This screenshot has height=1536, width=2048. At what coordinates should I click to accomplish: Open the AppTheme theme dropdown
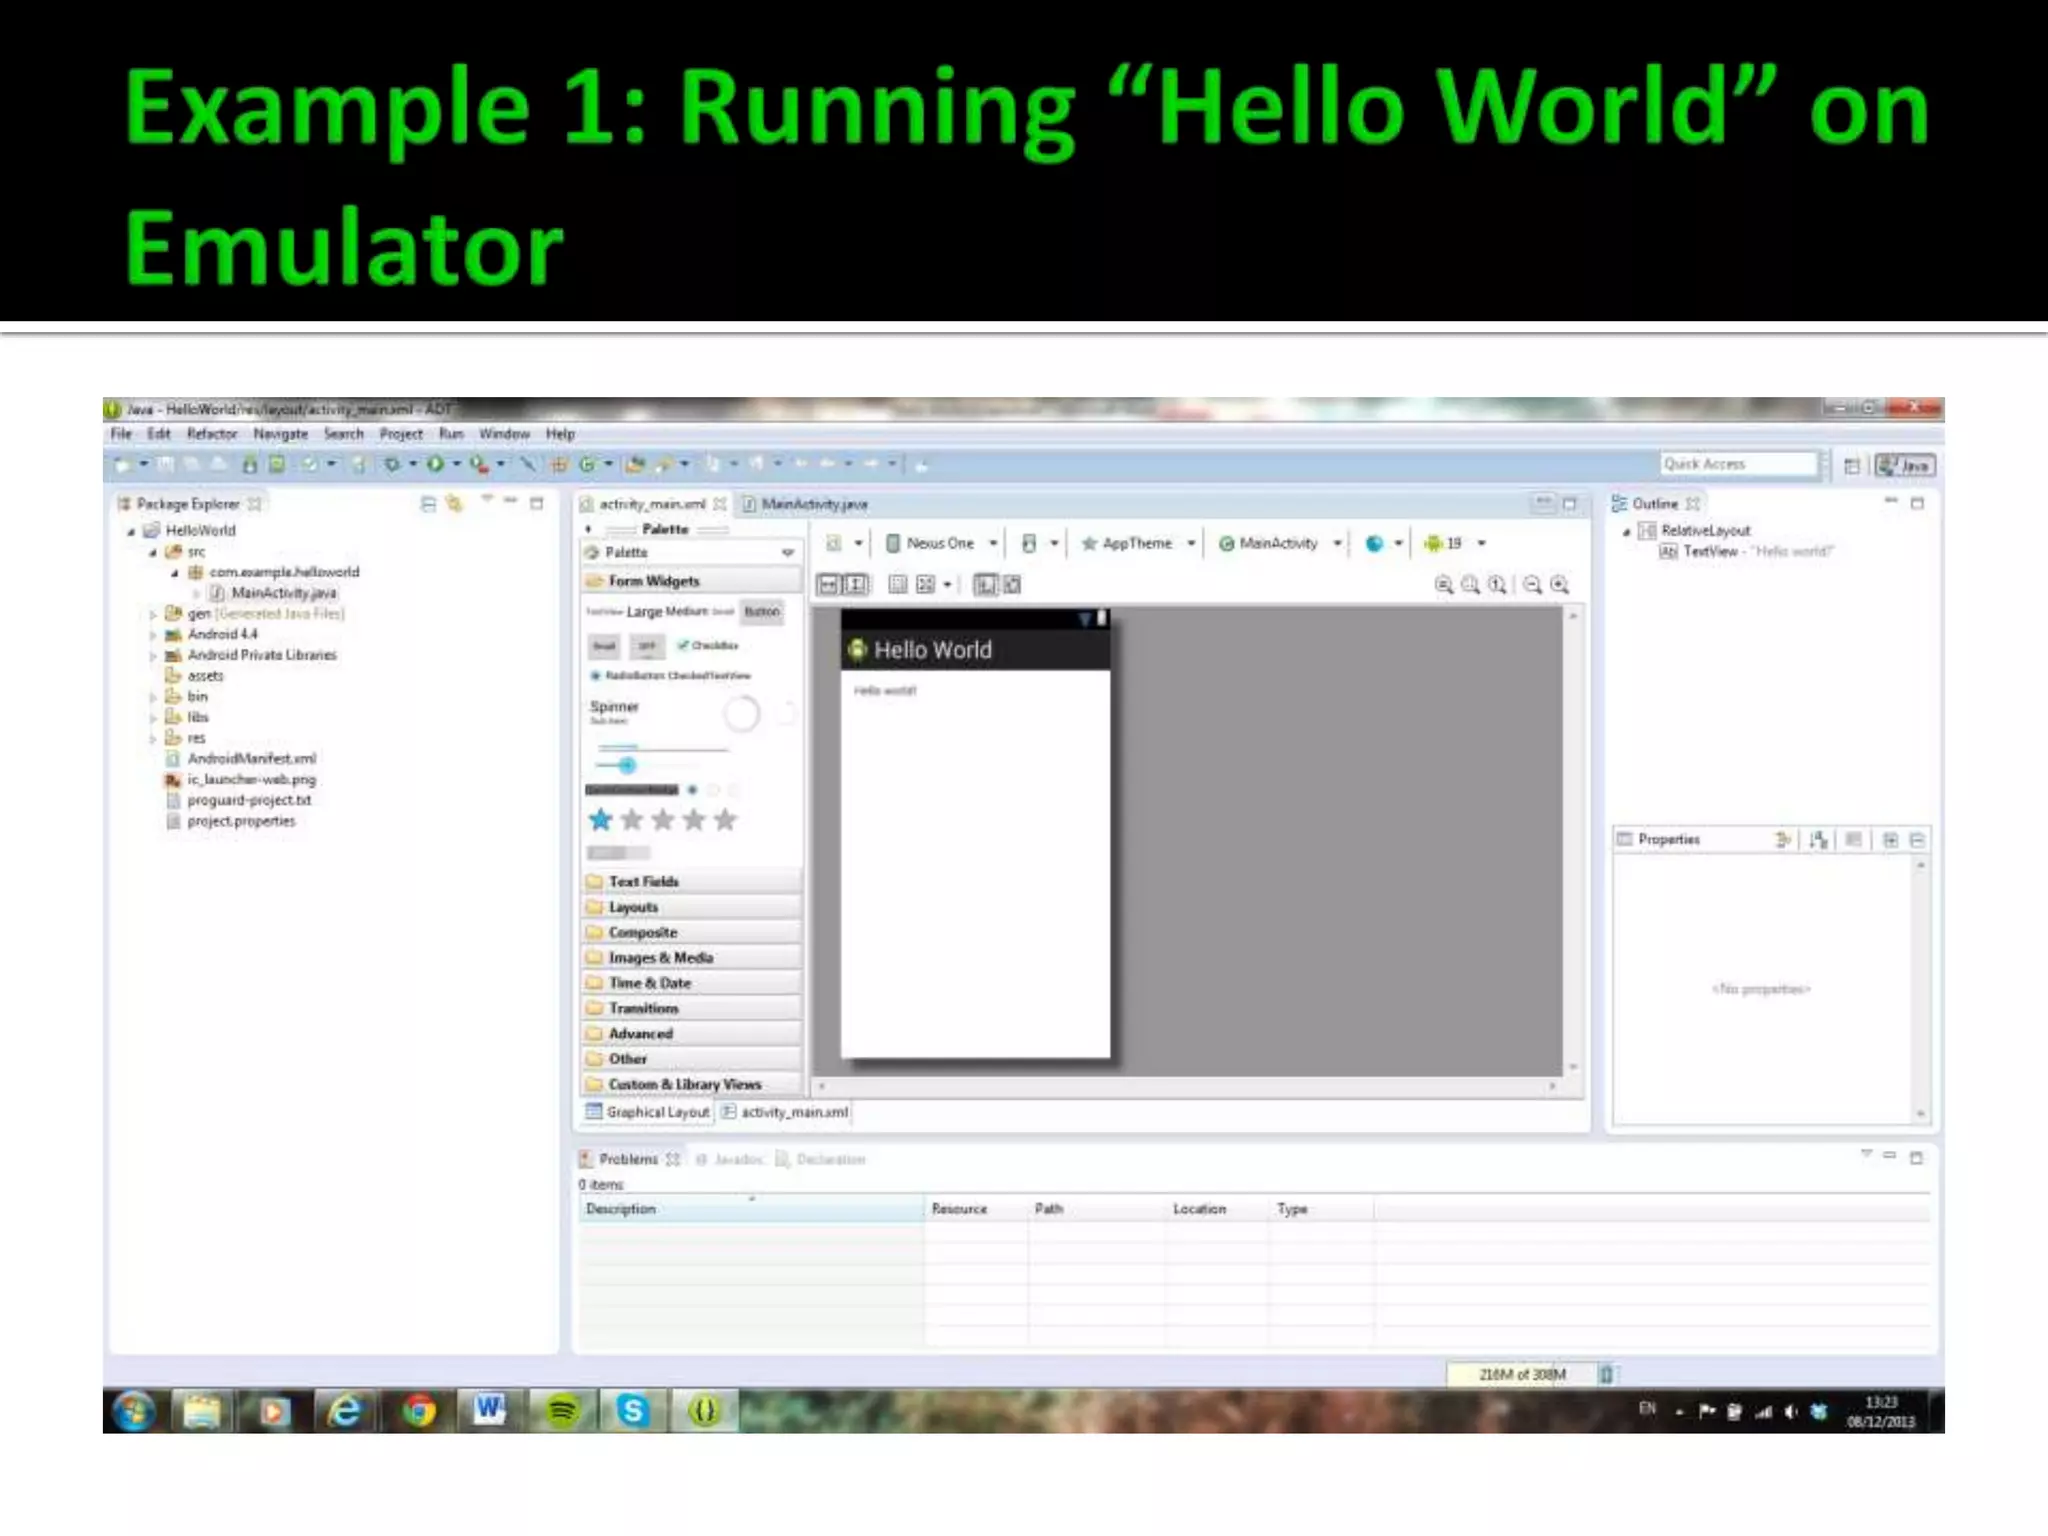coord(1137,543)
